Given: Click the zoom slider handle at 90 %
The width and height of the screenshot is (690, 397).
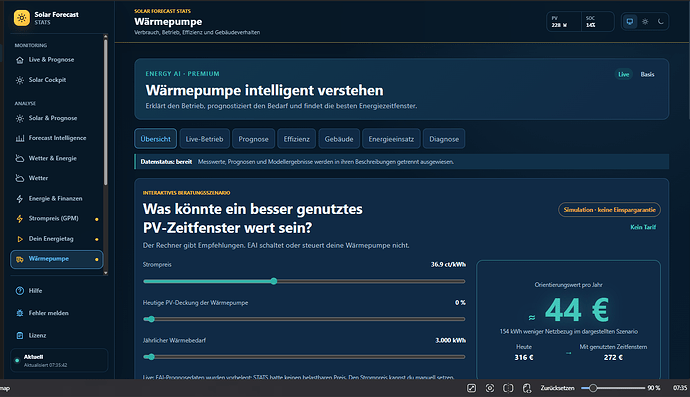Looking at the screenshot, I should (x=593, y=388).
